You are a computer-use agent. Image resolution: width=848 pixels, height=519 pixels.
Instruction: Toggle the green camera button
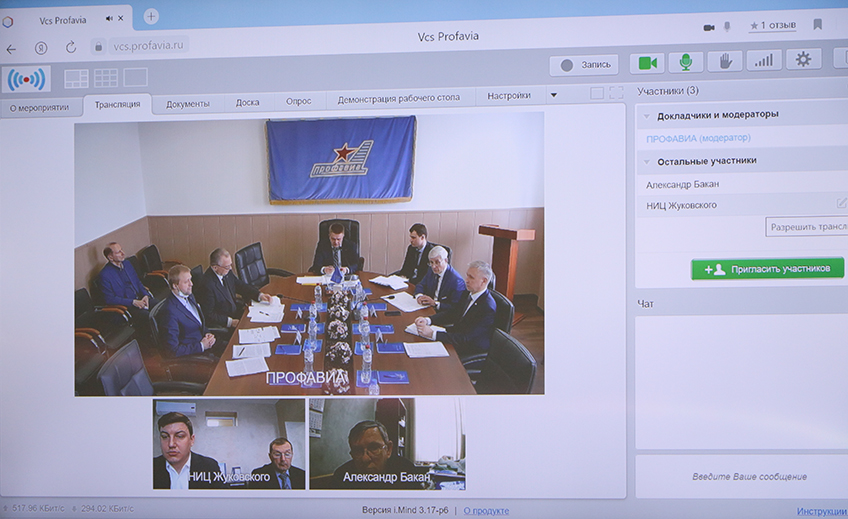(647, 63)
